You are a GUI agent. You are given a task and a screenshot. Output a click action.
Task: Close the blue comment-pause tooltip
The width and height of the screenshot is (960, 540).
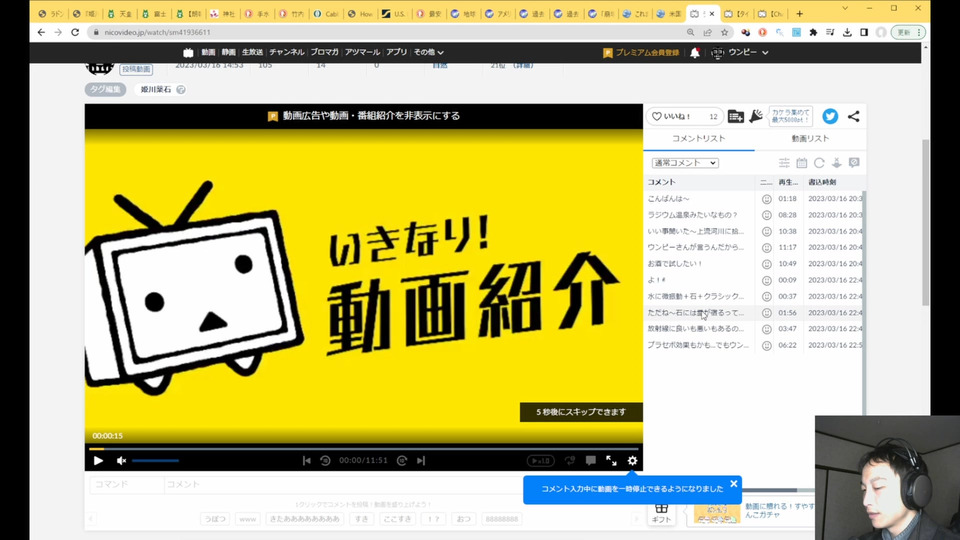tap(733, 484)
